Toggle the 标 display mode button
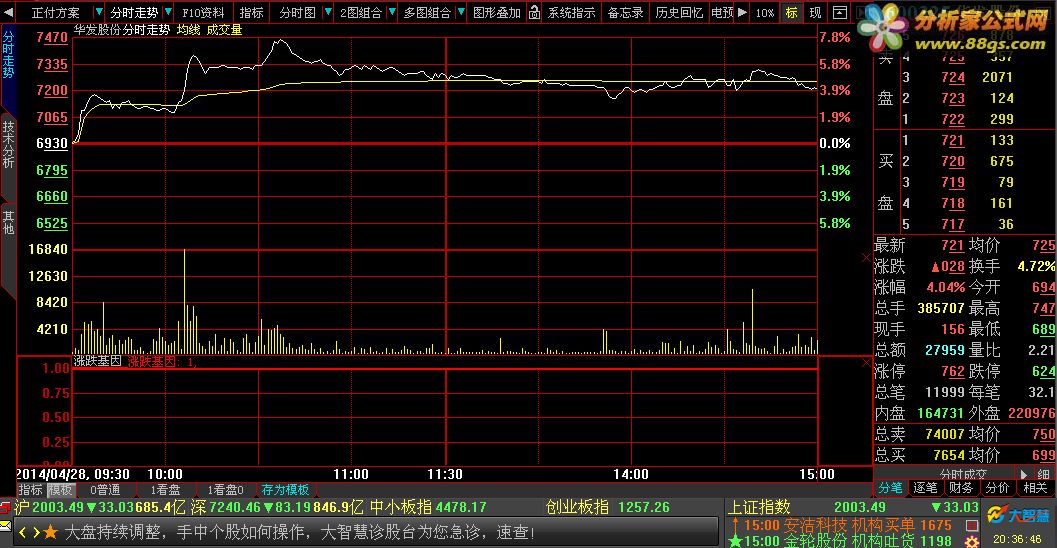Screen dimensions: 1057x548 (x=791, y=12)
